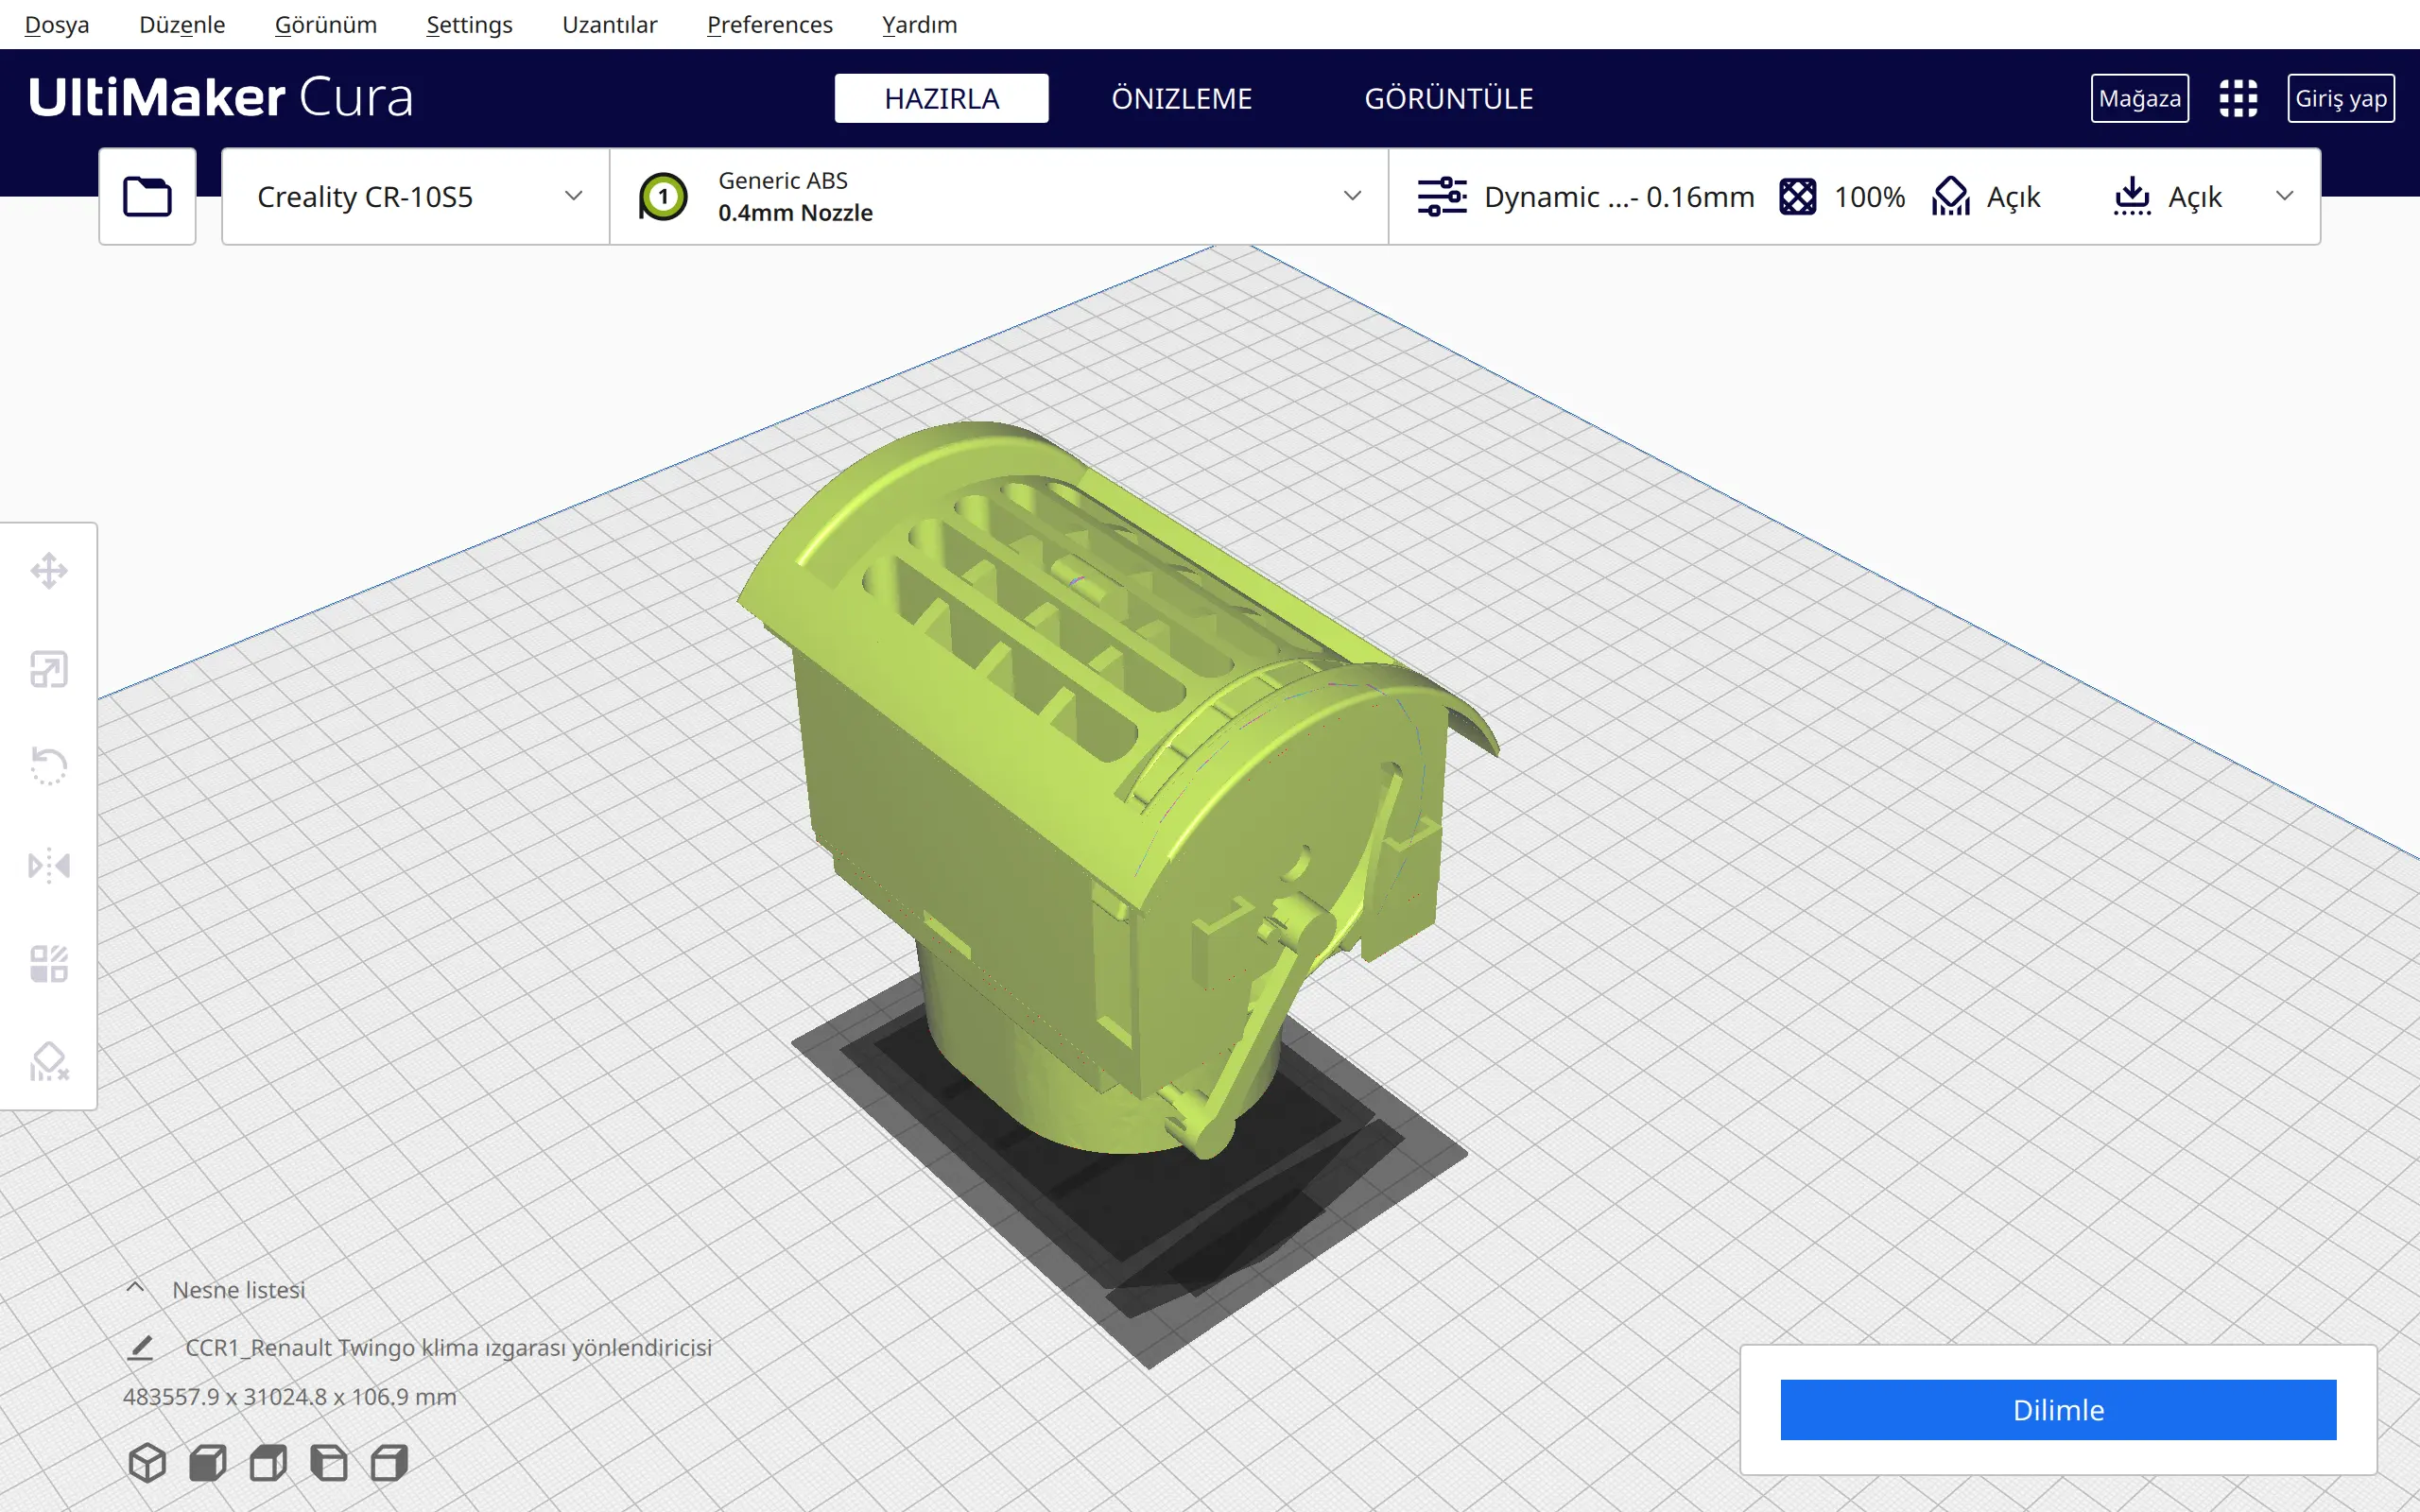
Task: Select CCR1_Renault Twingo model in object list
Action: point(449,1347)
